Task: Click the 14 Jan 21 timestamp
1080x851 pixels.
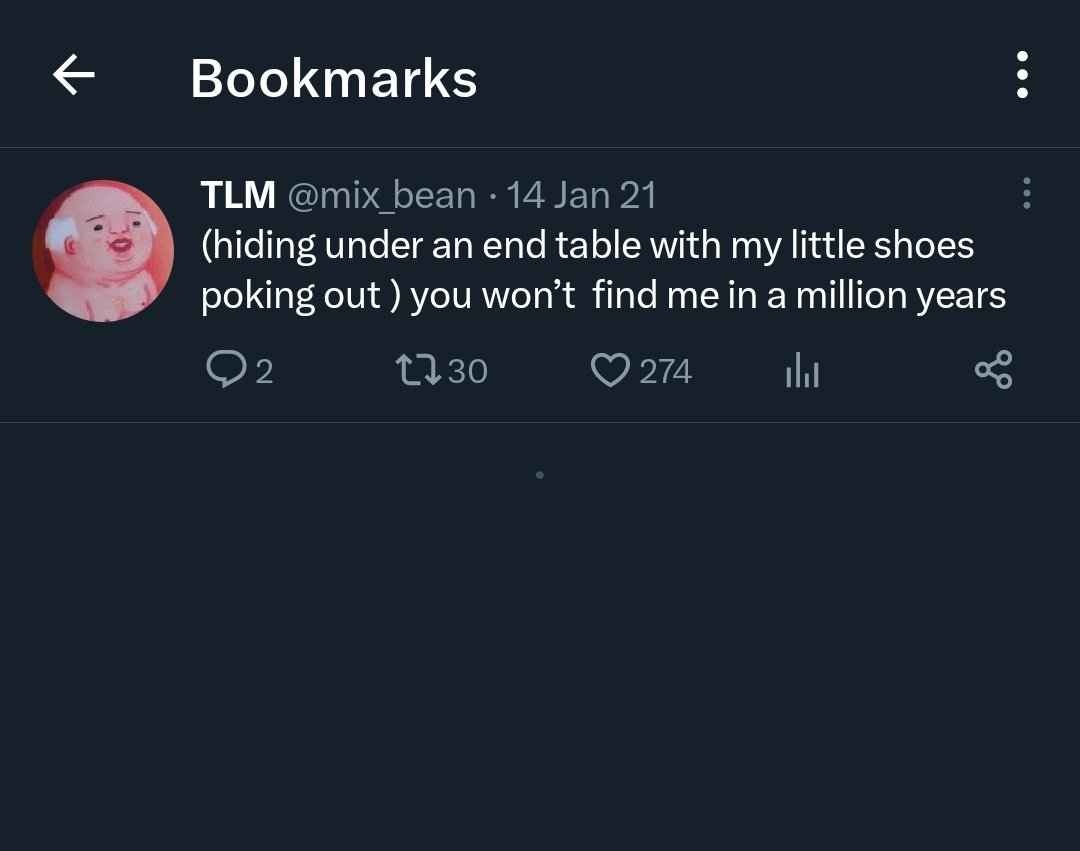Action: pos(581,195)
